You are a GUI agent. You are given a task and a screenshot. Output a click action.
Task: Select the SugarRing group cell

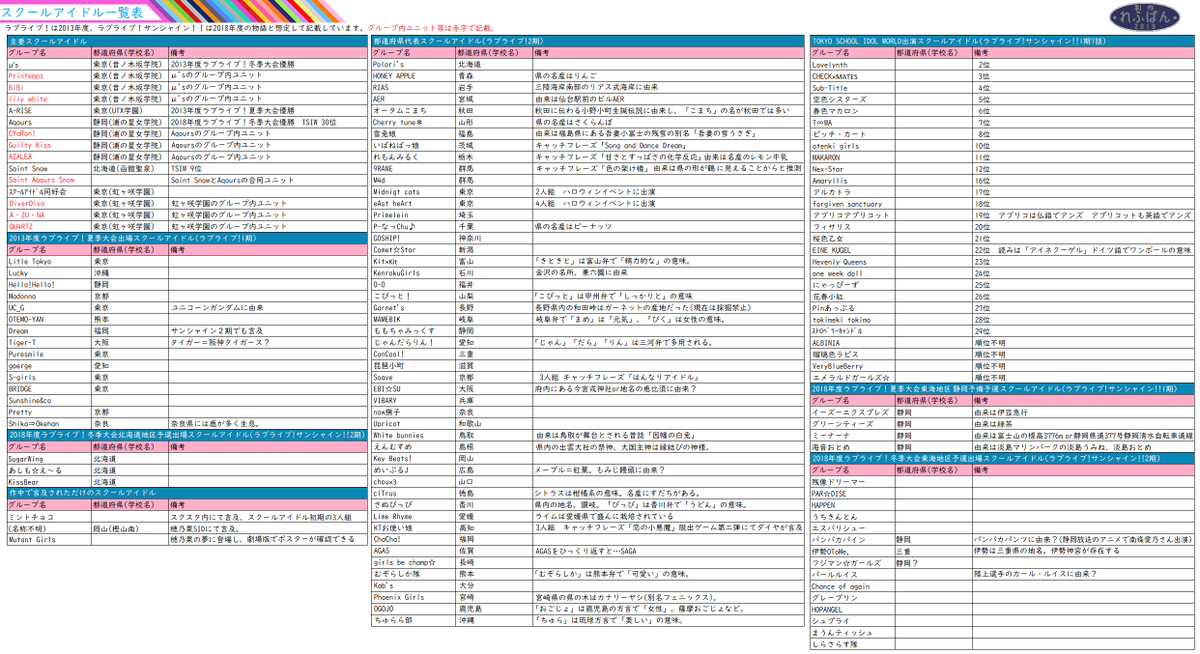pyautogui.click(x=49, y=457)
